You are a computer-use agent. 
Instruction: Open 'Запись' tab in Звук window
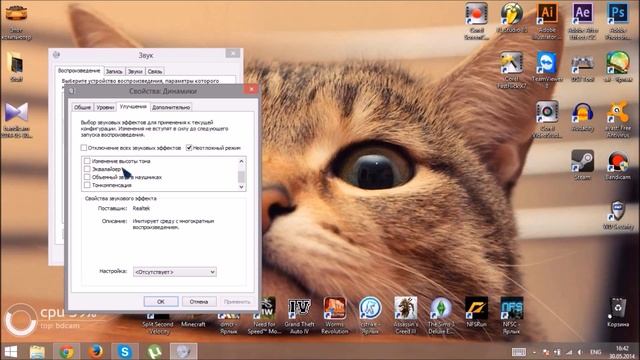(x=114, y=71)
